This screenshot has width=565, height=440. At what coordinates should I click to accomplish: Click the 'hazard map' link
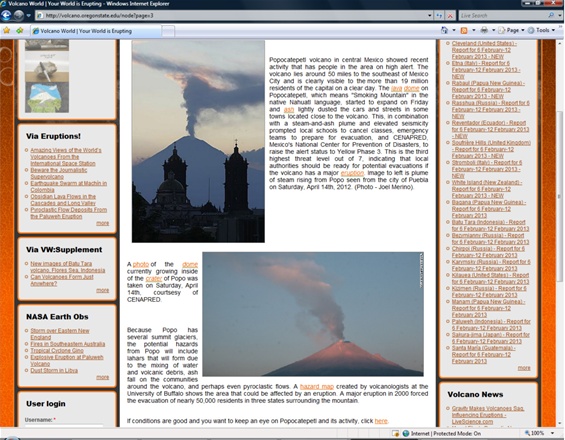(x=317, y=386)
